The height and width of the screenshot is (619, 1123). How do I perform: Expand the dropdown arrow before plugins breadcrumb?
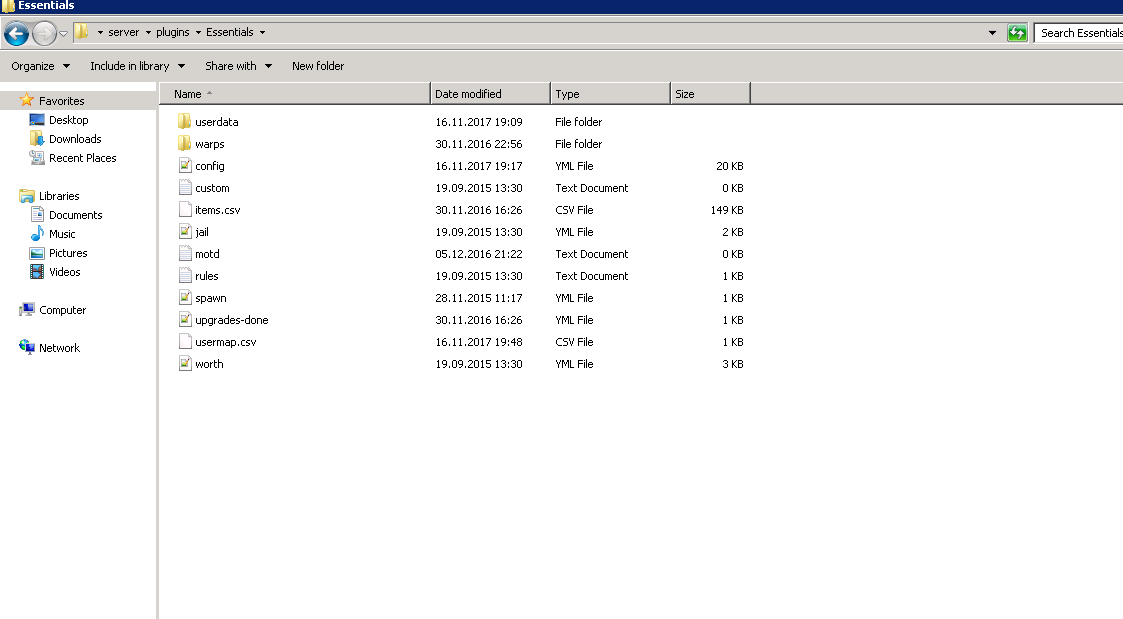point(148,32)
